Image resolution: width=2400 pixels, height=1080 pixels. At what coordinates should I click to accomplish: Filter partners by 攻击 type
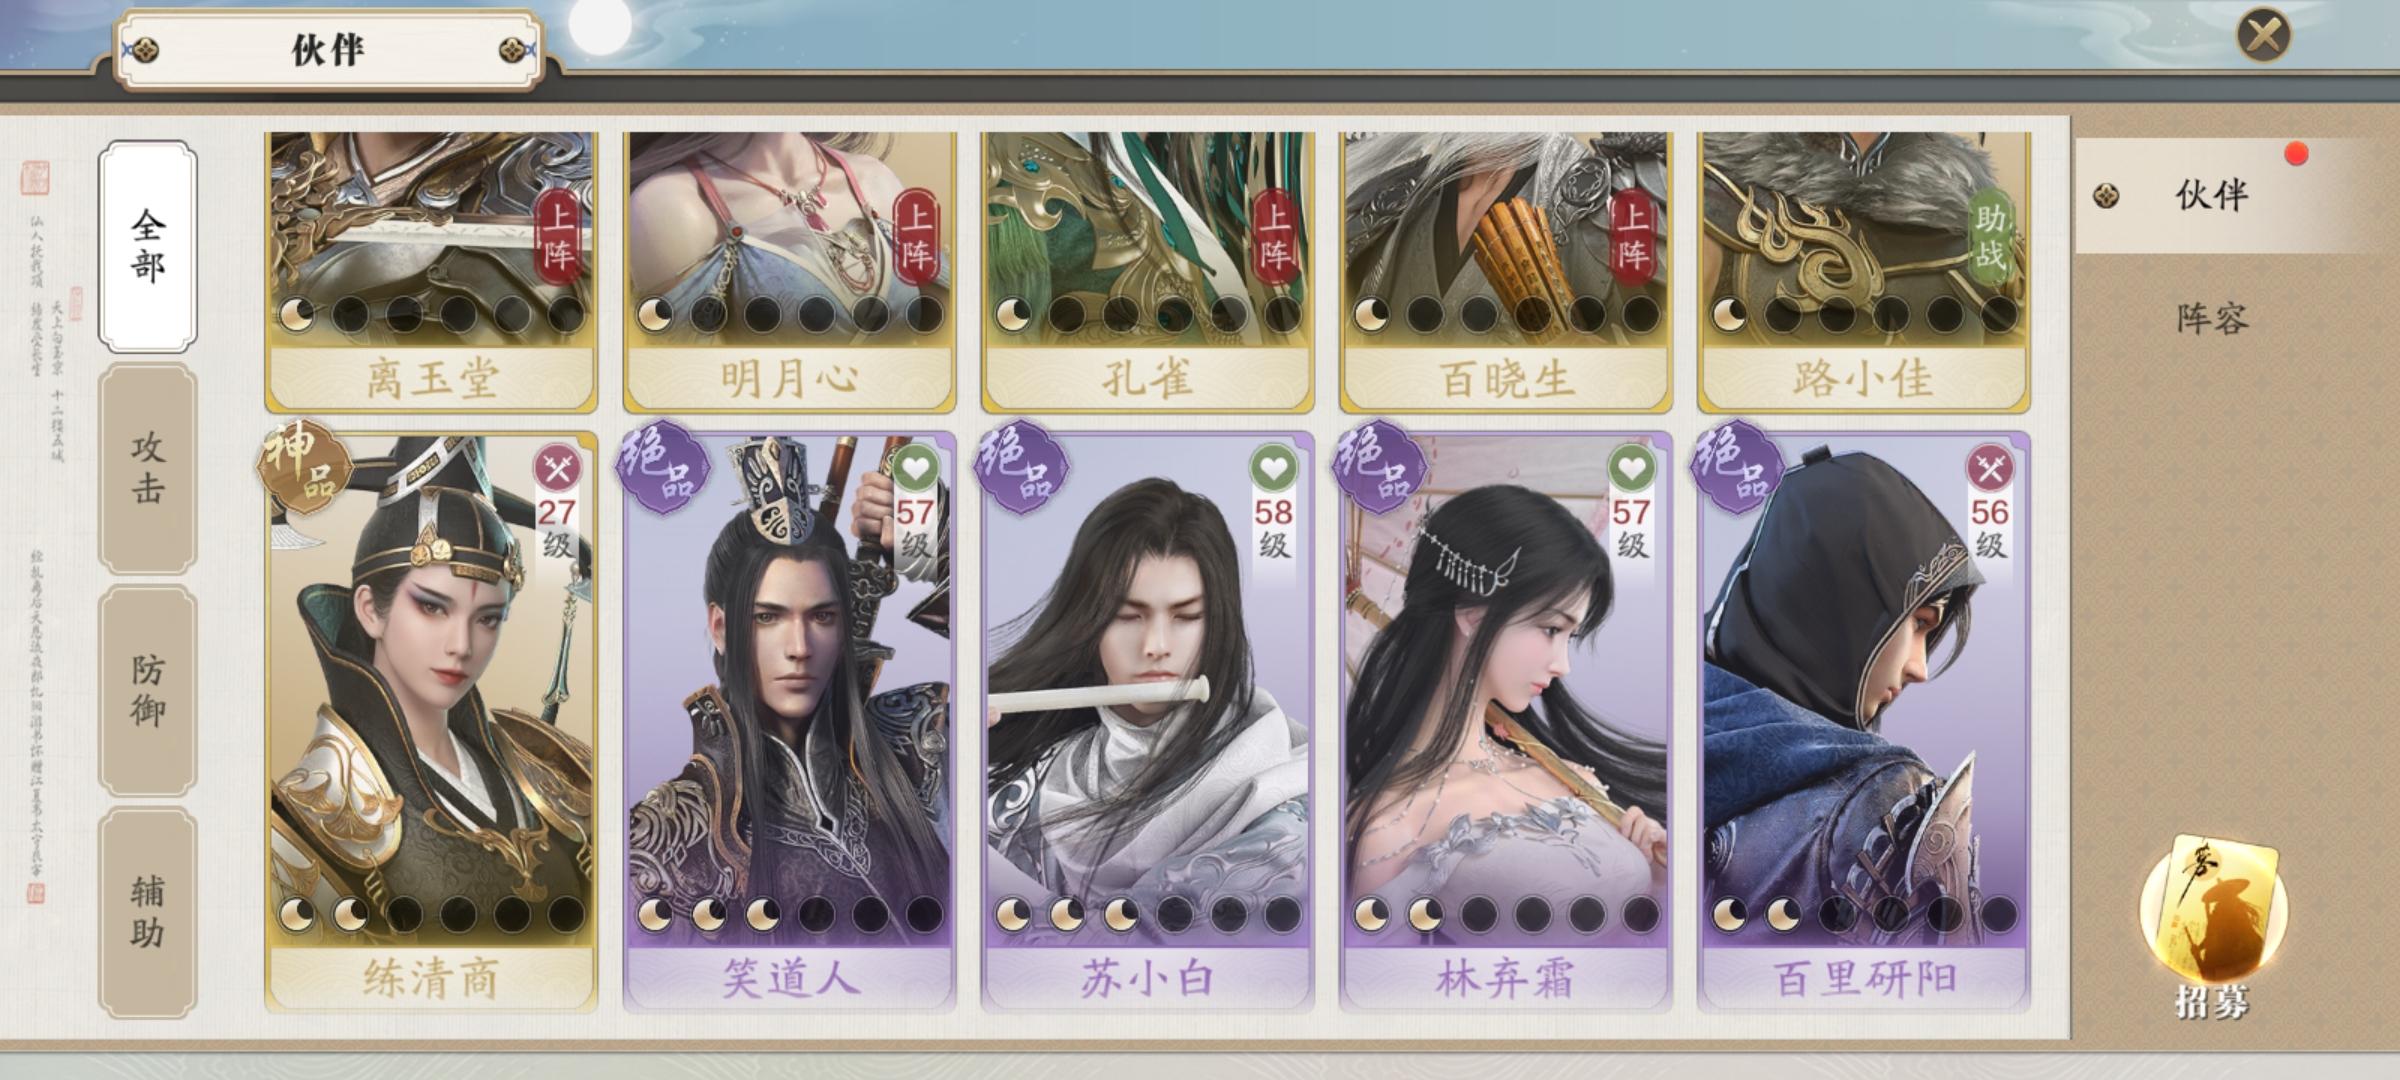click(x=148, y=469)
